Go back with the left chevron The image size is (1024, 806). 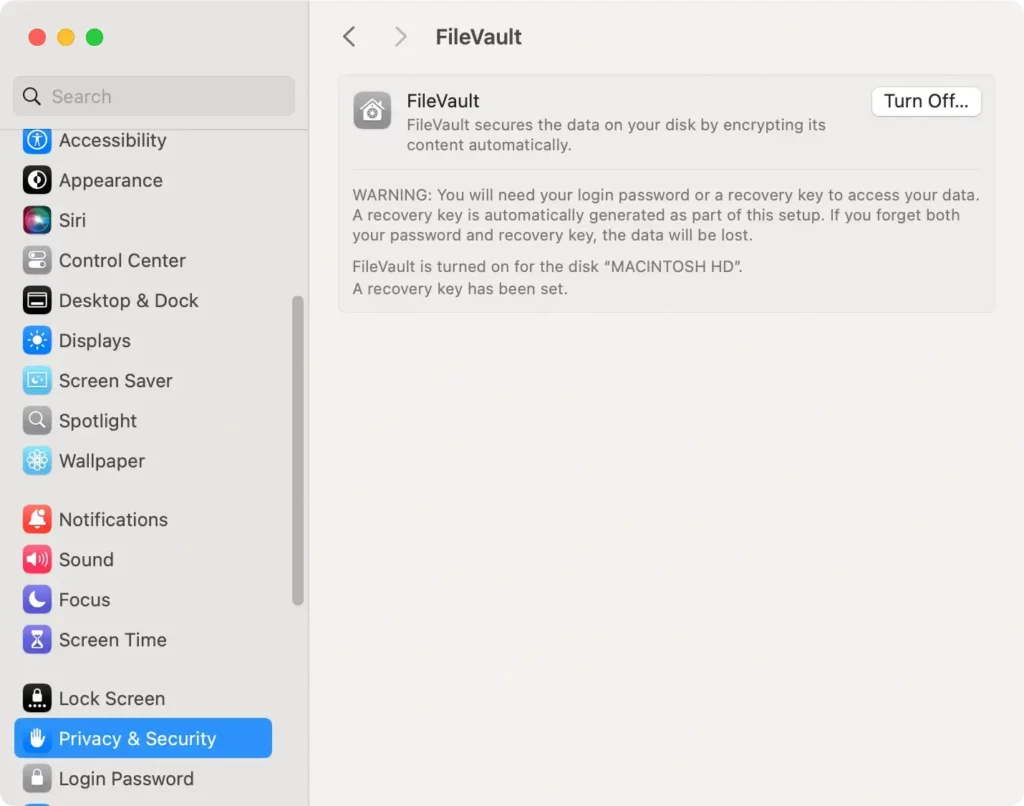tap(349, 37)
